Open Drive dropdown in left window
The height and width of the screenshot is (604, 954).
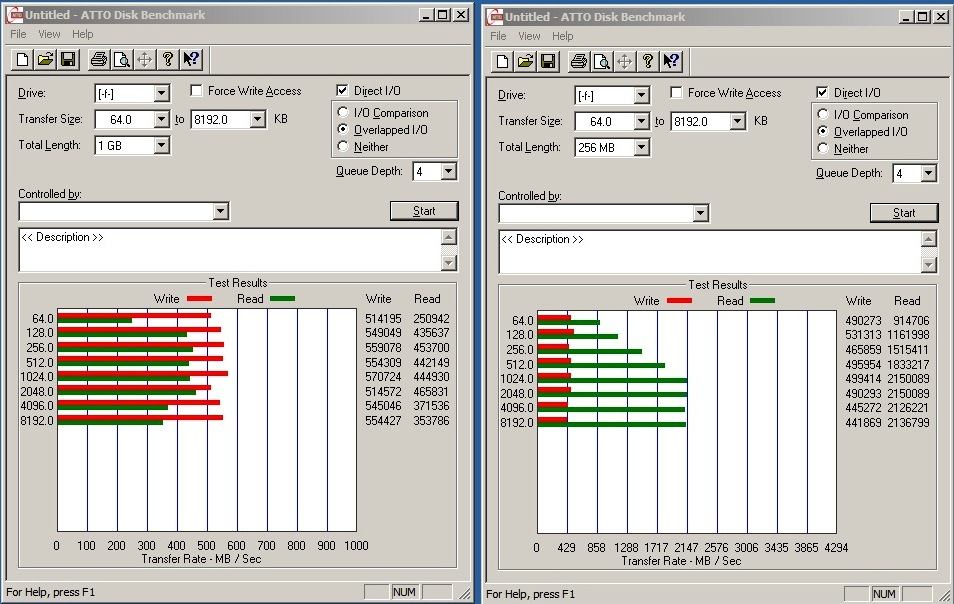(161, 94)
